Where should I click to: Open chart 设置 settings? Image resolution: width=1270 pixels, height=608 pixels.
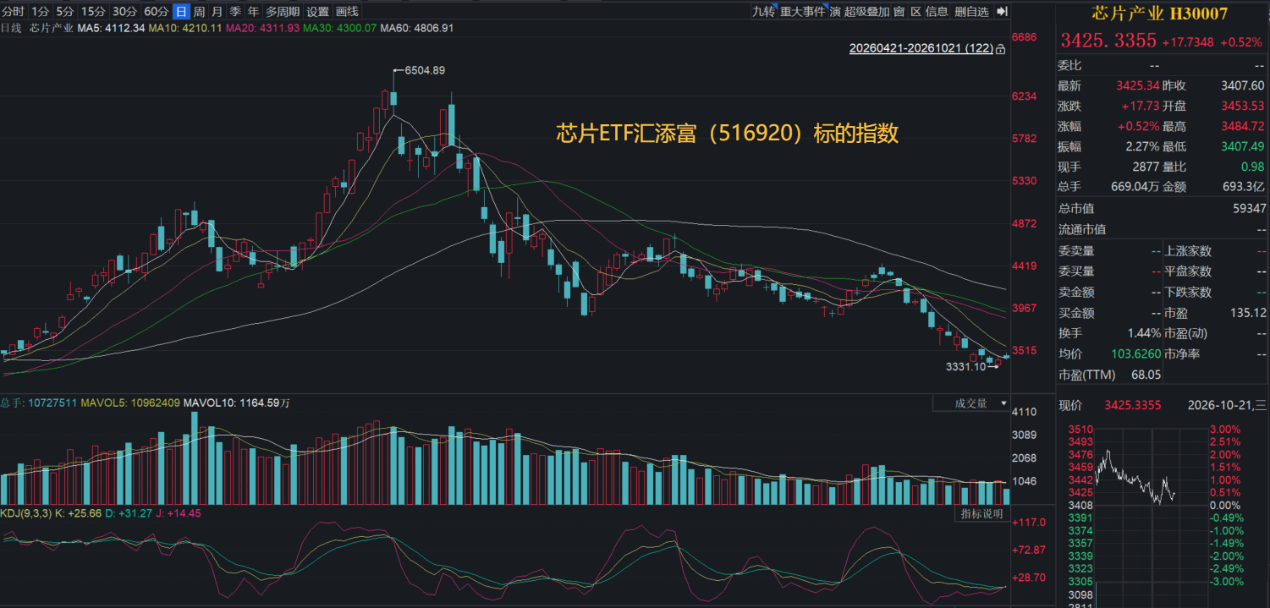(x=317, y=12)
